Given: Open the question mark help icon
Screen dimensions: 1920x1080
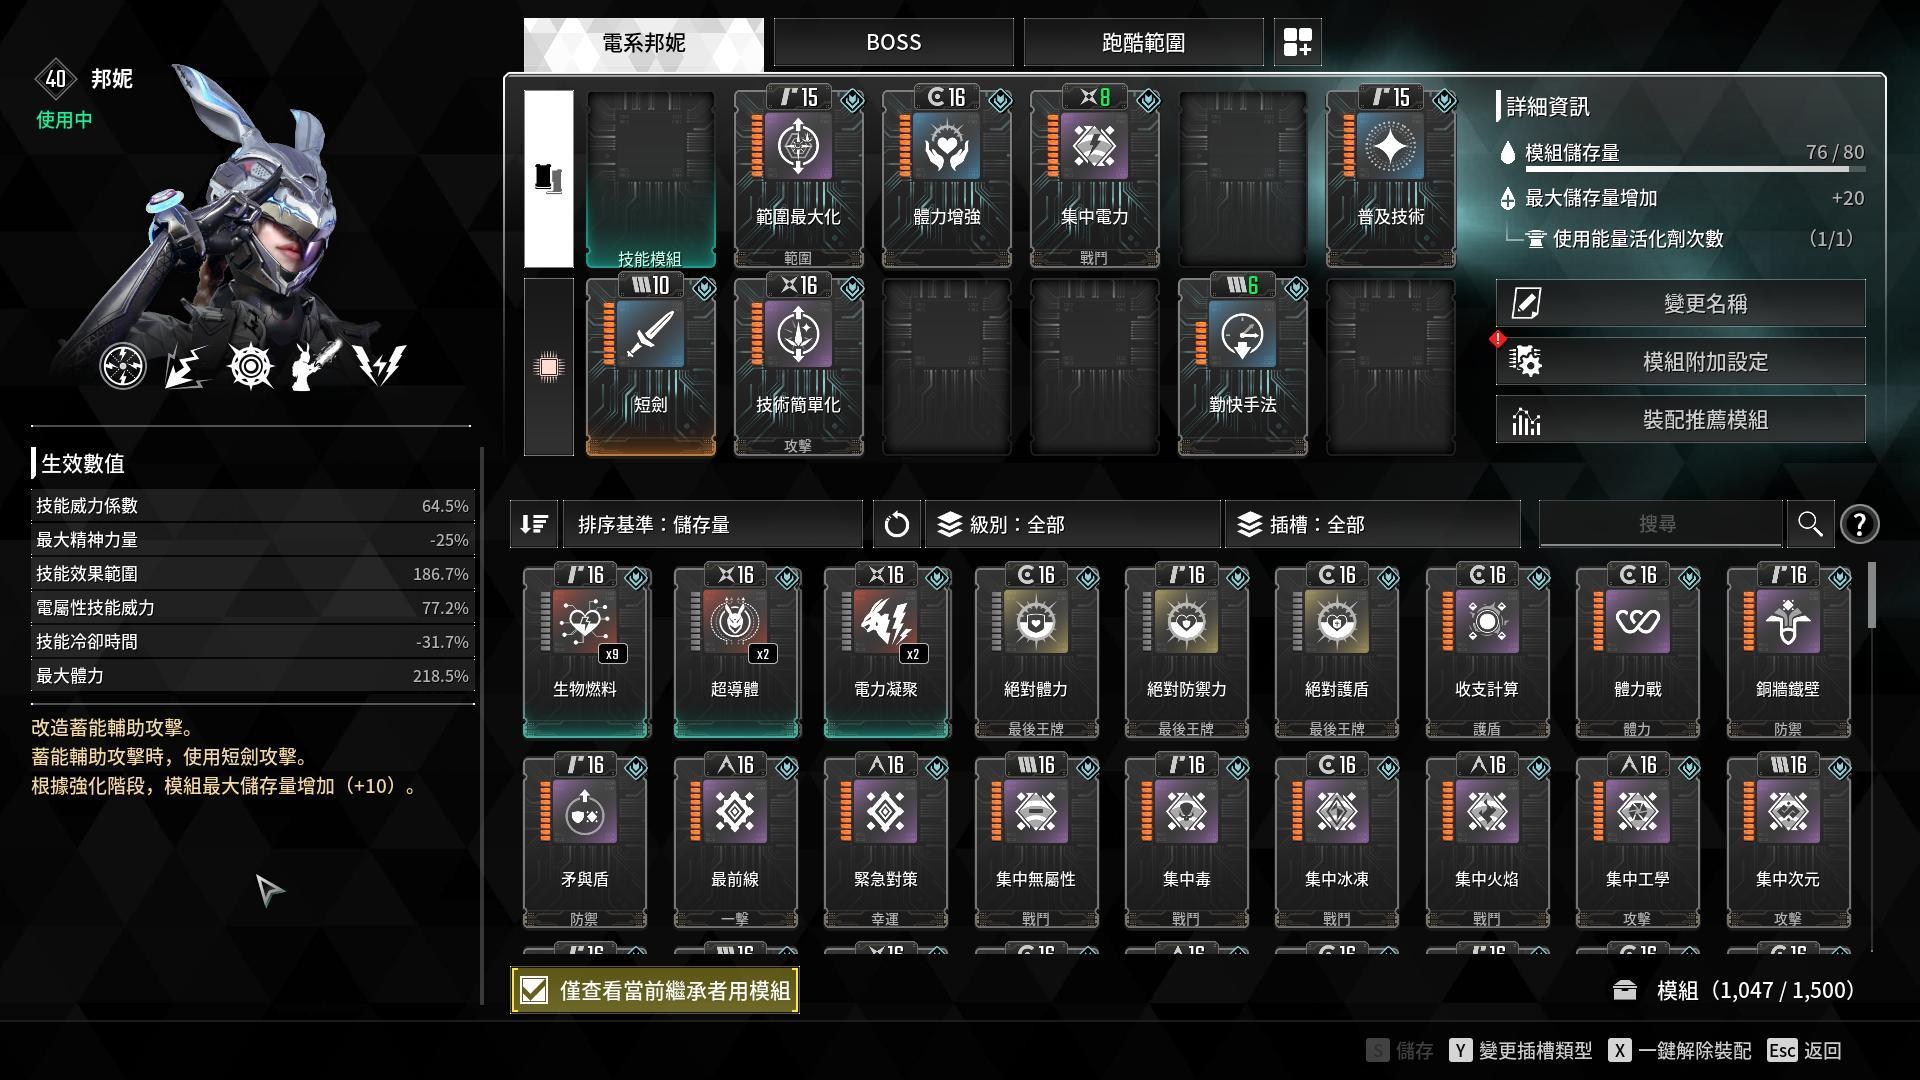Looking at the screenshot, I should (x=1859, y=524).
